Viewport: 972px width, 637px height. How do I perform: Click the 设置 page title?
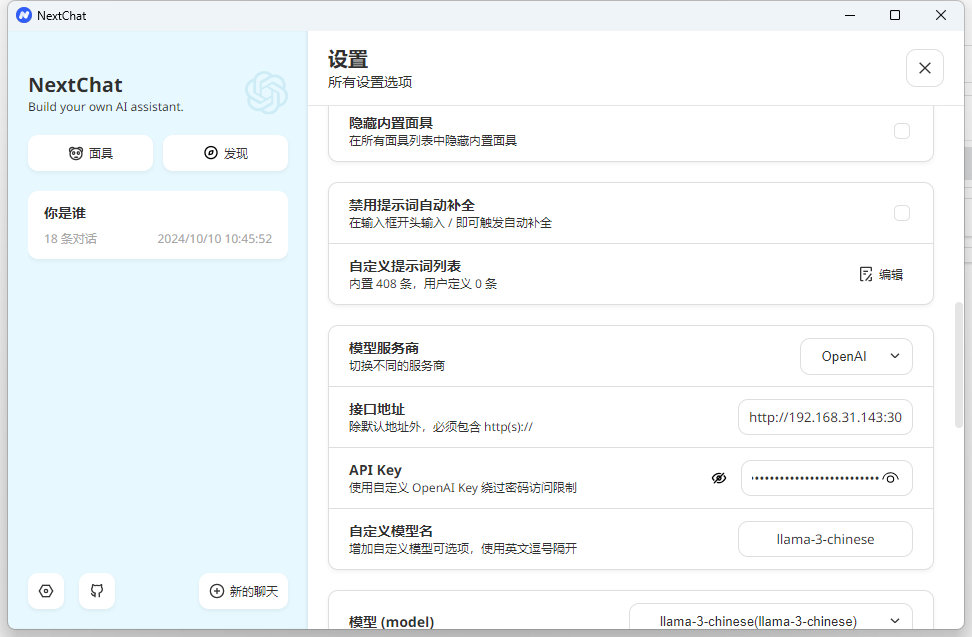coord(348,59)
